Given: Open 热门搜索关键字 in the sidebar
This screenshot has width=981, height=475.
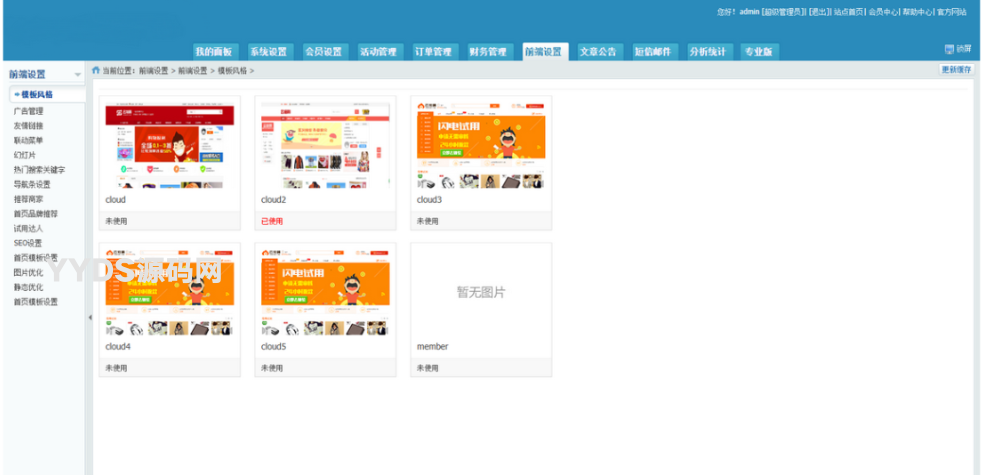Looking at the screenshot, I should point(39,170).
